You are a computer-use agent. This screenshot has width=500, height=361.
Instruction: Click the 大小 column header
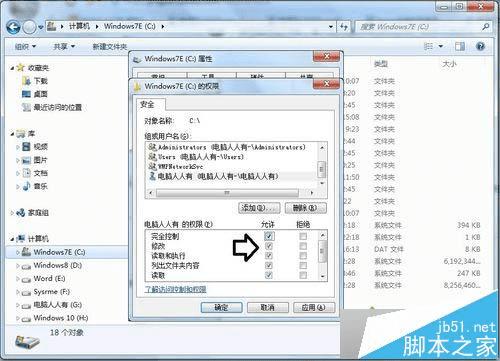[x=449, y=64]
